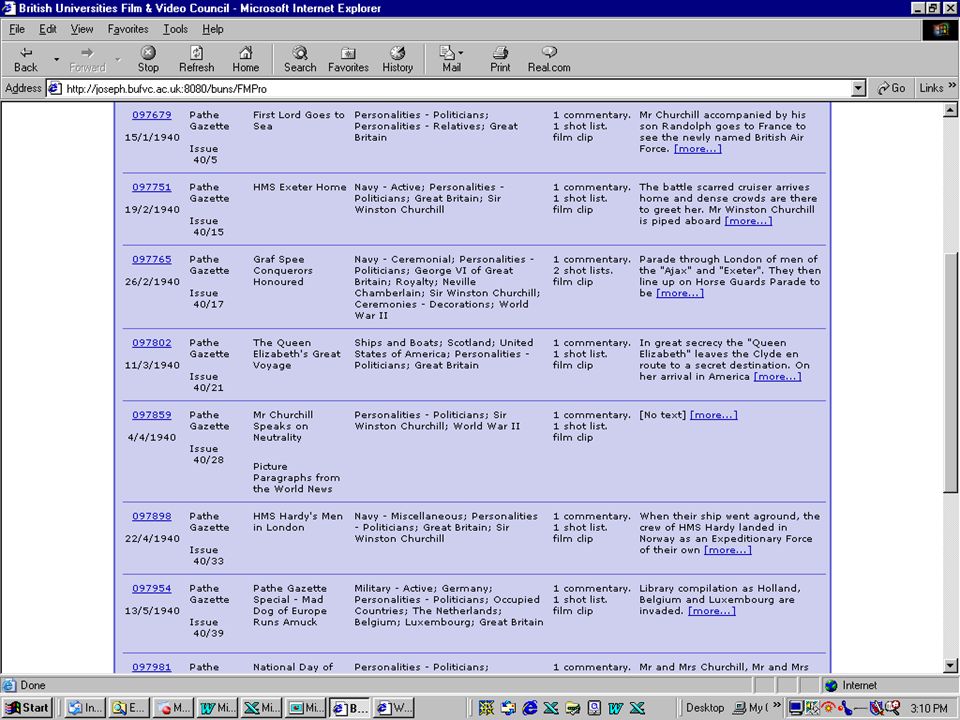The image size is (960, 720).
Task: Launch Word from the quick launch bar
Action: tap(615, 708)
